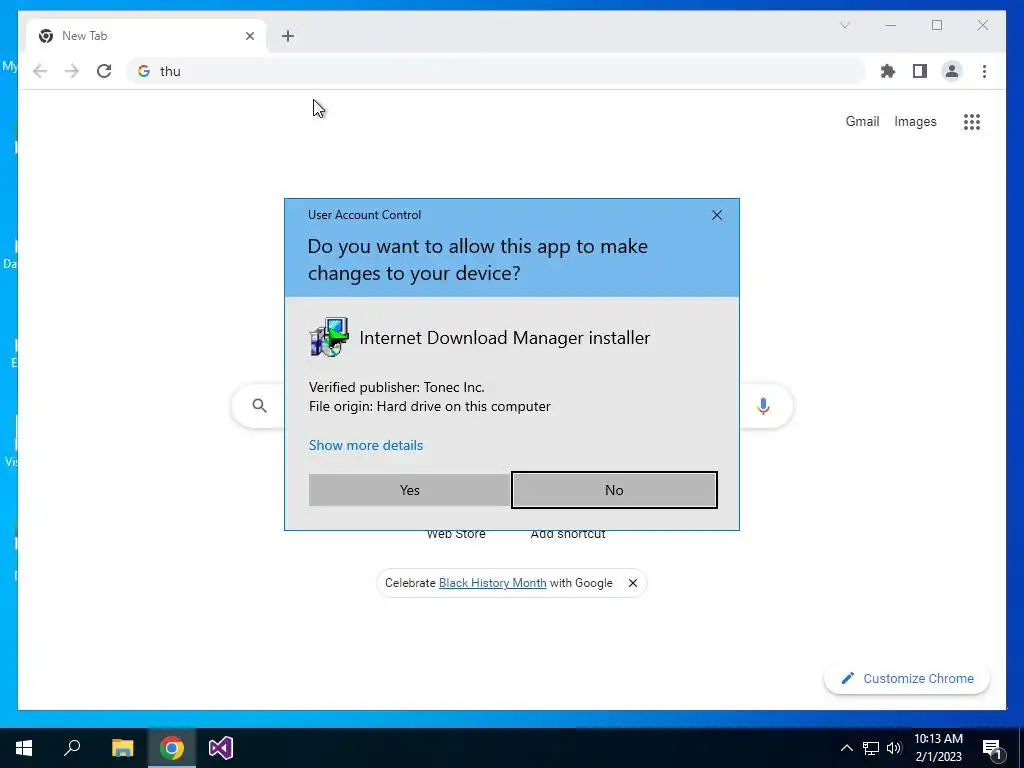This screenshot has height=768, width=1024.
Task: Click the Chrome forward arrow
Action: pyautogui.click(x=72, y=71)
